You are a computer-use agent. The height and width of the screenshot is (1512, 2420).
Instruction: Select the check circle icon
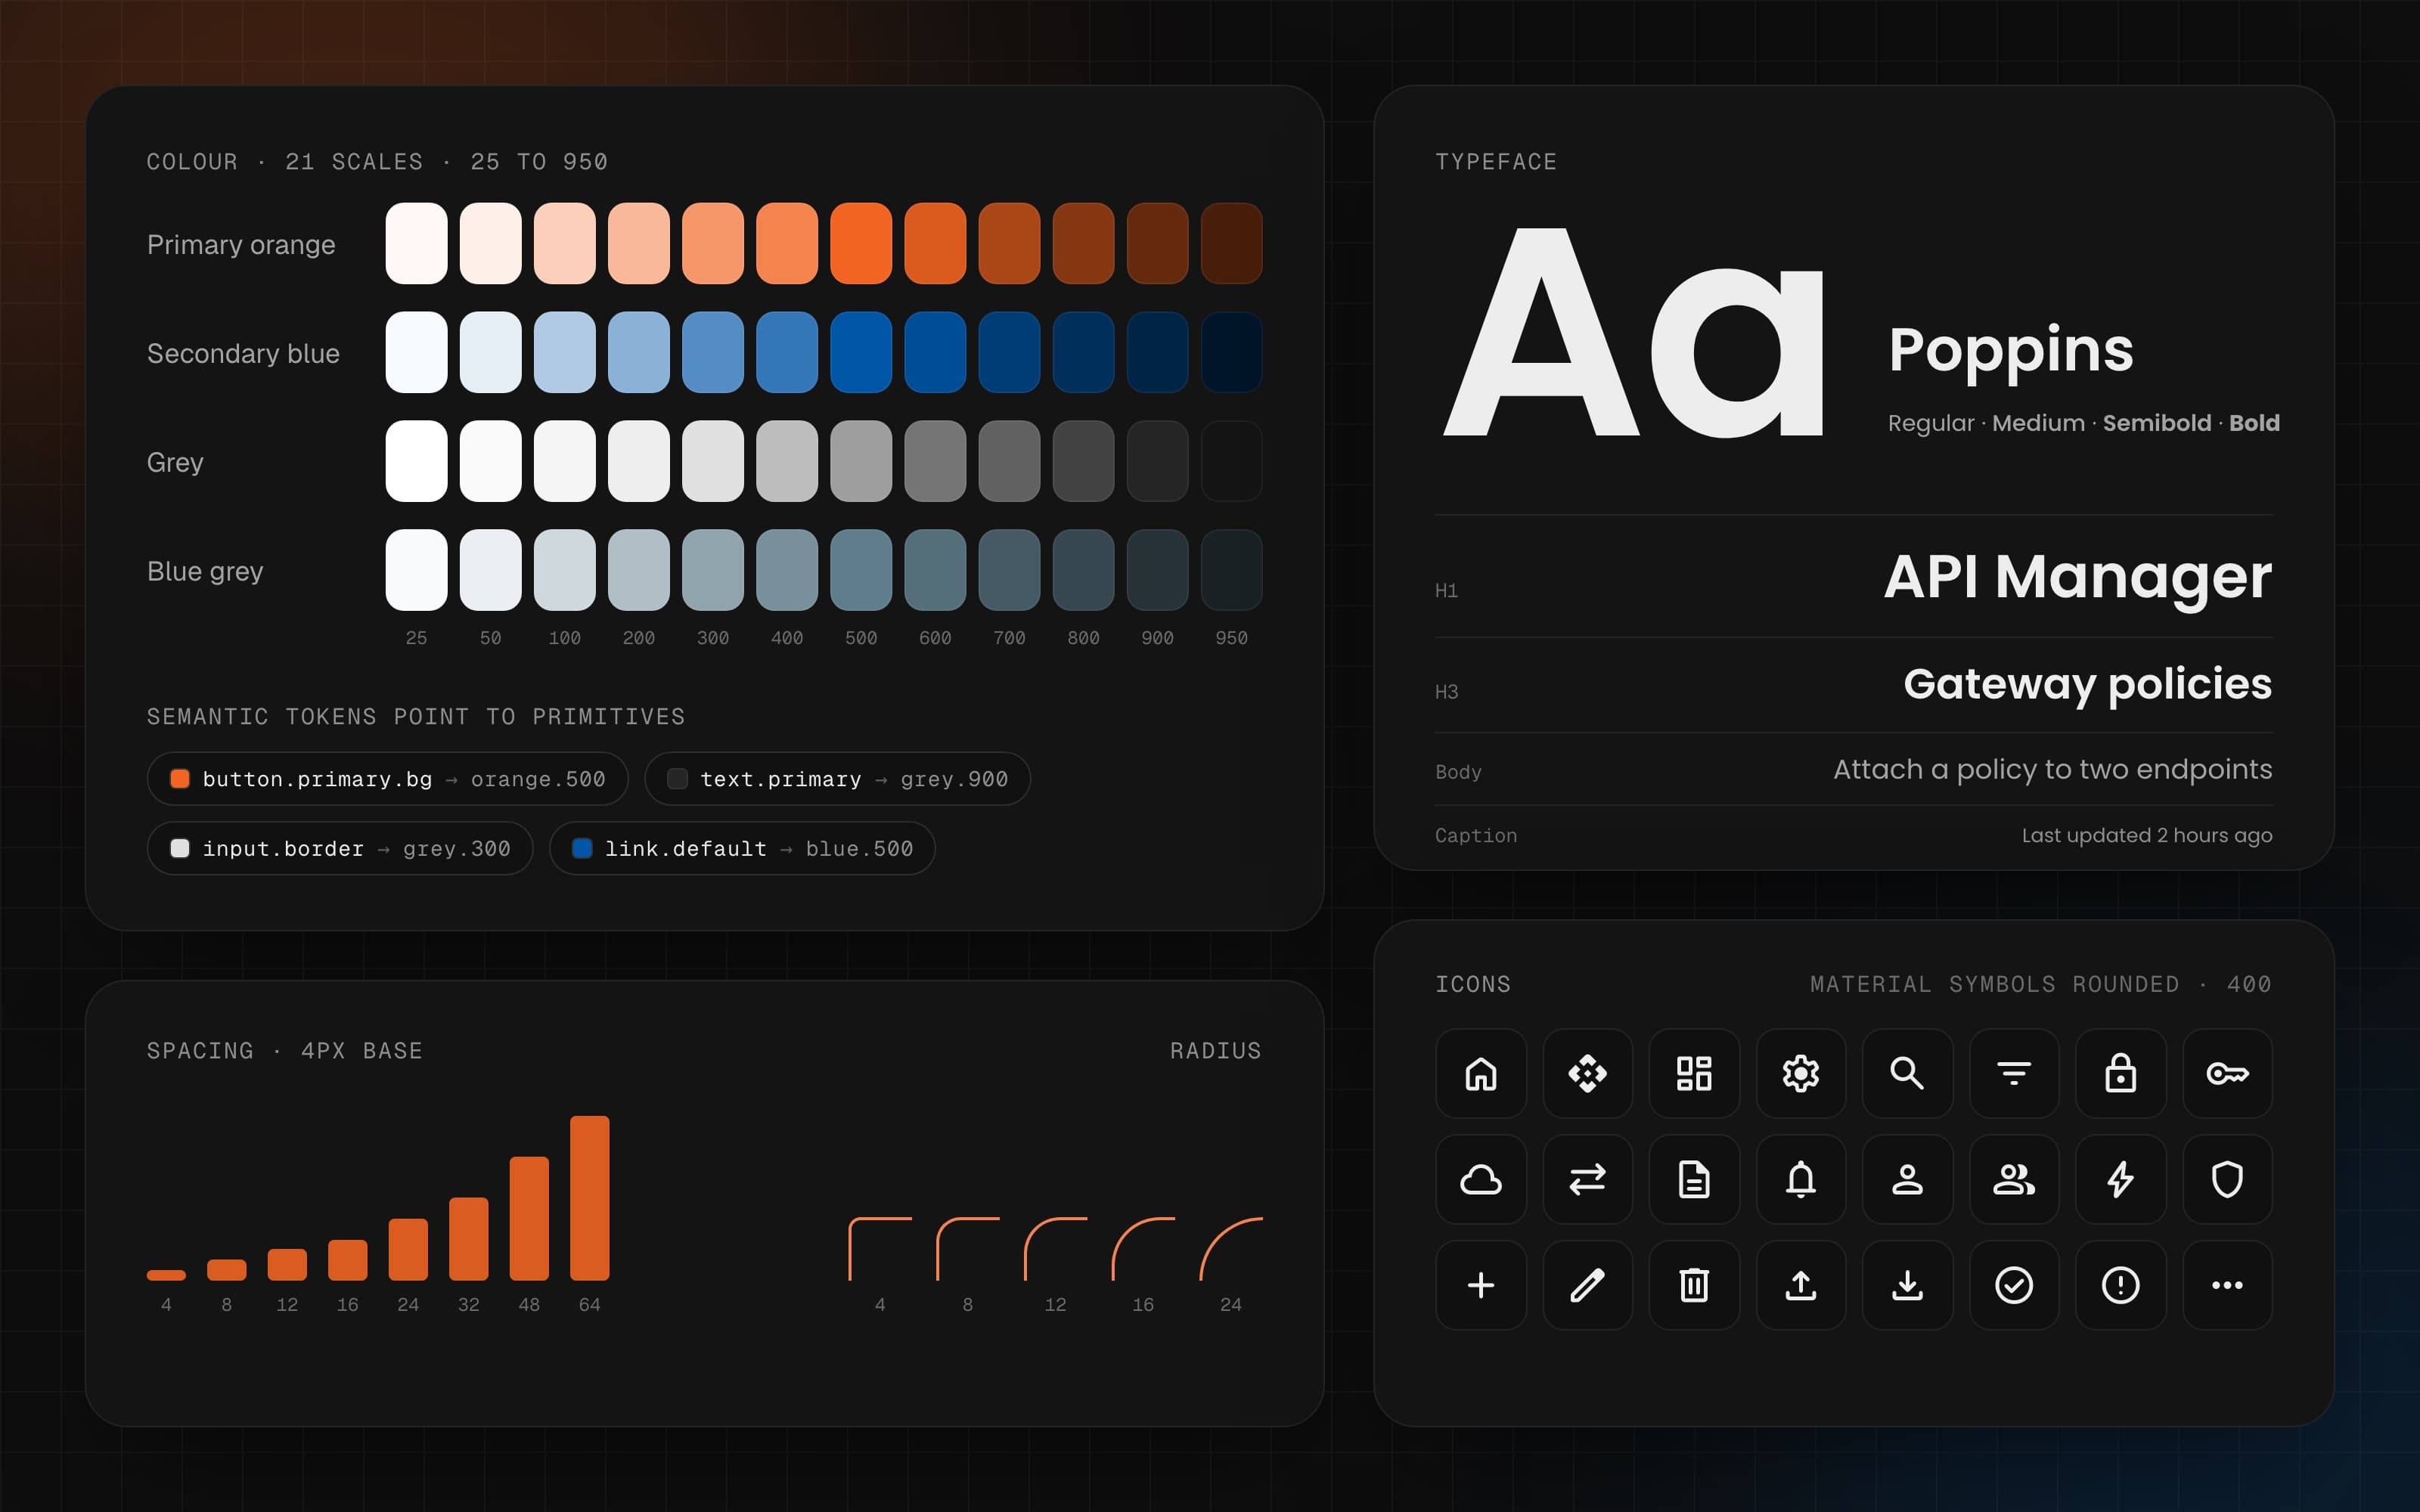pyautogui.click(x=2014, y=1285)
